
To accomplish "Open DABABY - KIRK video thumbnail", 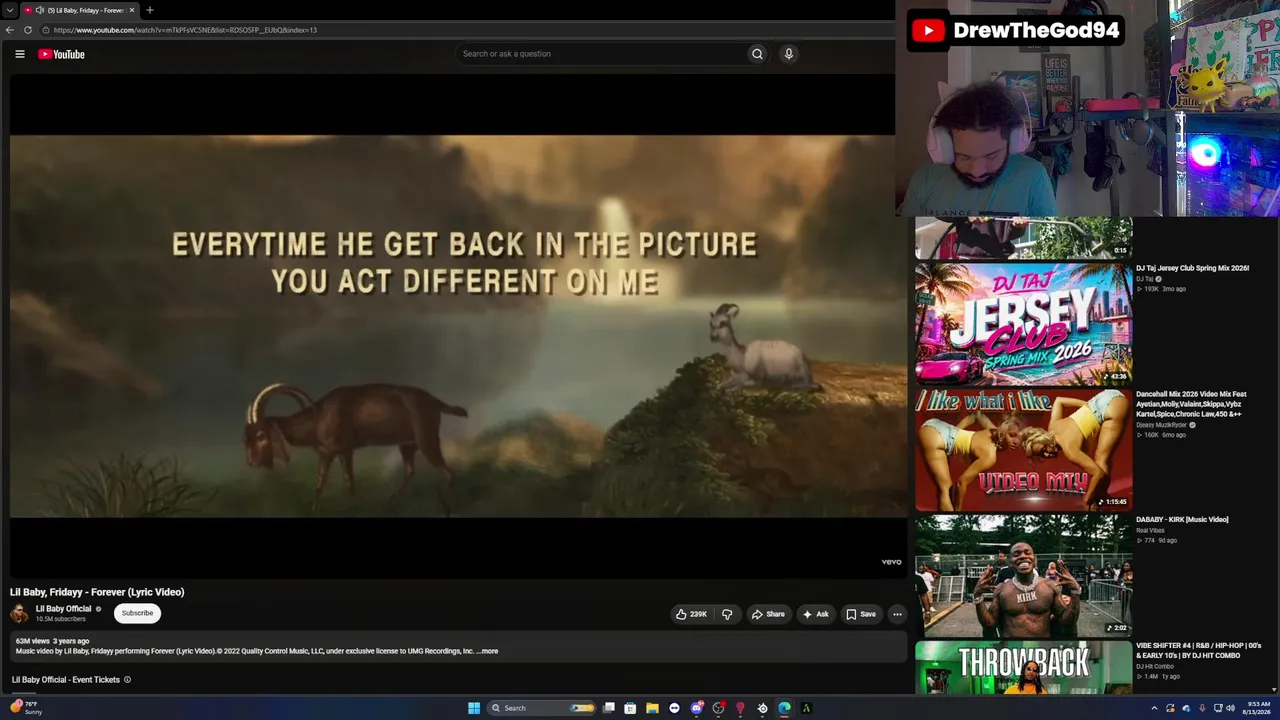I will click(x=1023, y=576).
